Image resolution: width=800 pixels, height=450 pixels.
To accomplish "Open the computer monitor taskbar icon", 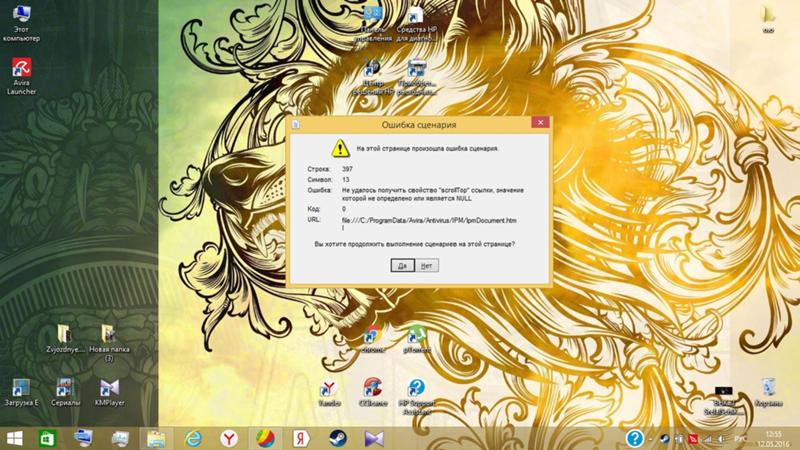I will pyautogui.click(x=83, y=438).
